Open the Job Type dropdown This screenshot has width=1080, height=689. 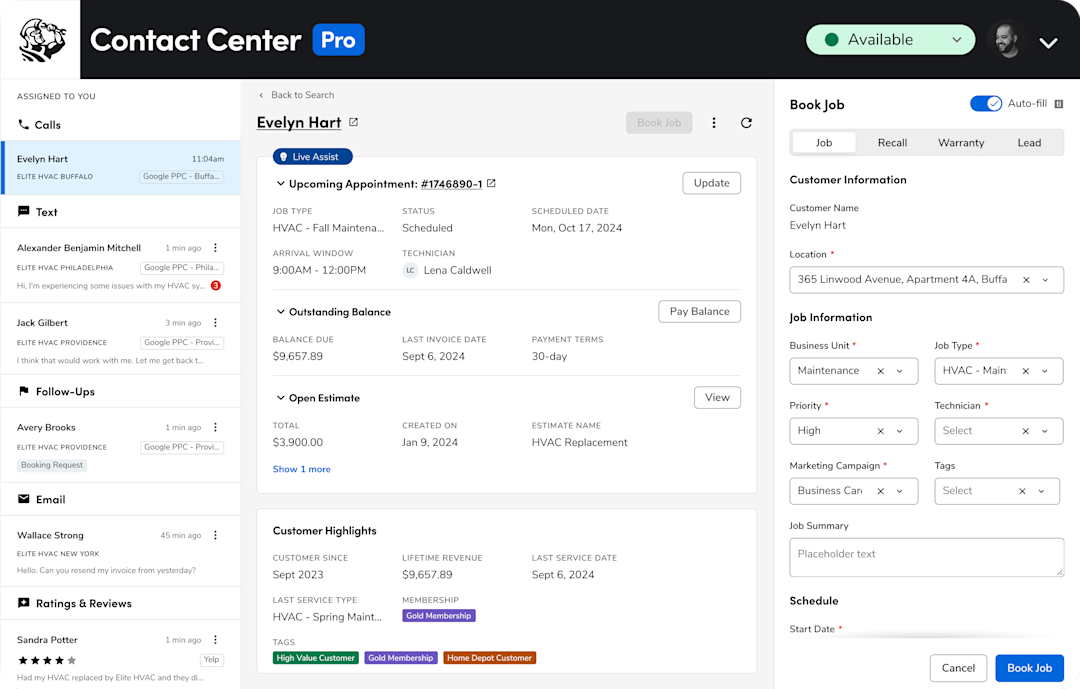pyautogui.click(x=1045, y=371)
